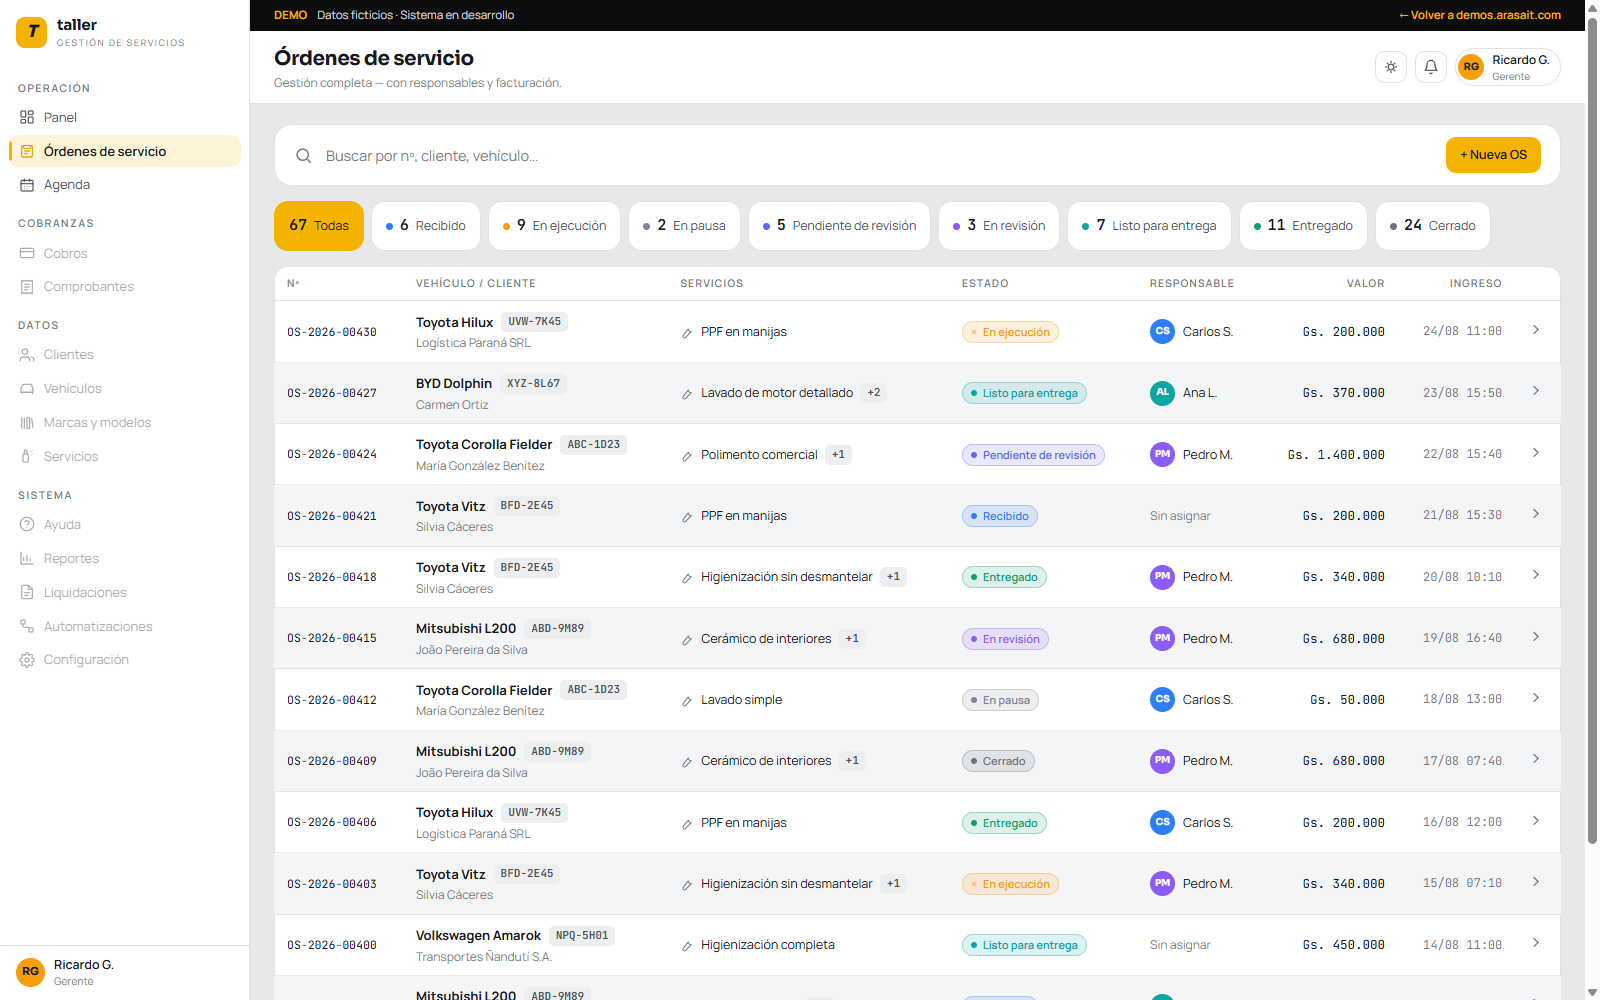Open Configuración gear in sidebar
1600x1000 pixels.
click(27, 660)
